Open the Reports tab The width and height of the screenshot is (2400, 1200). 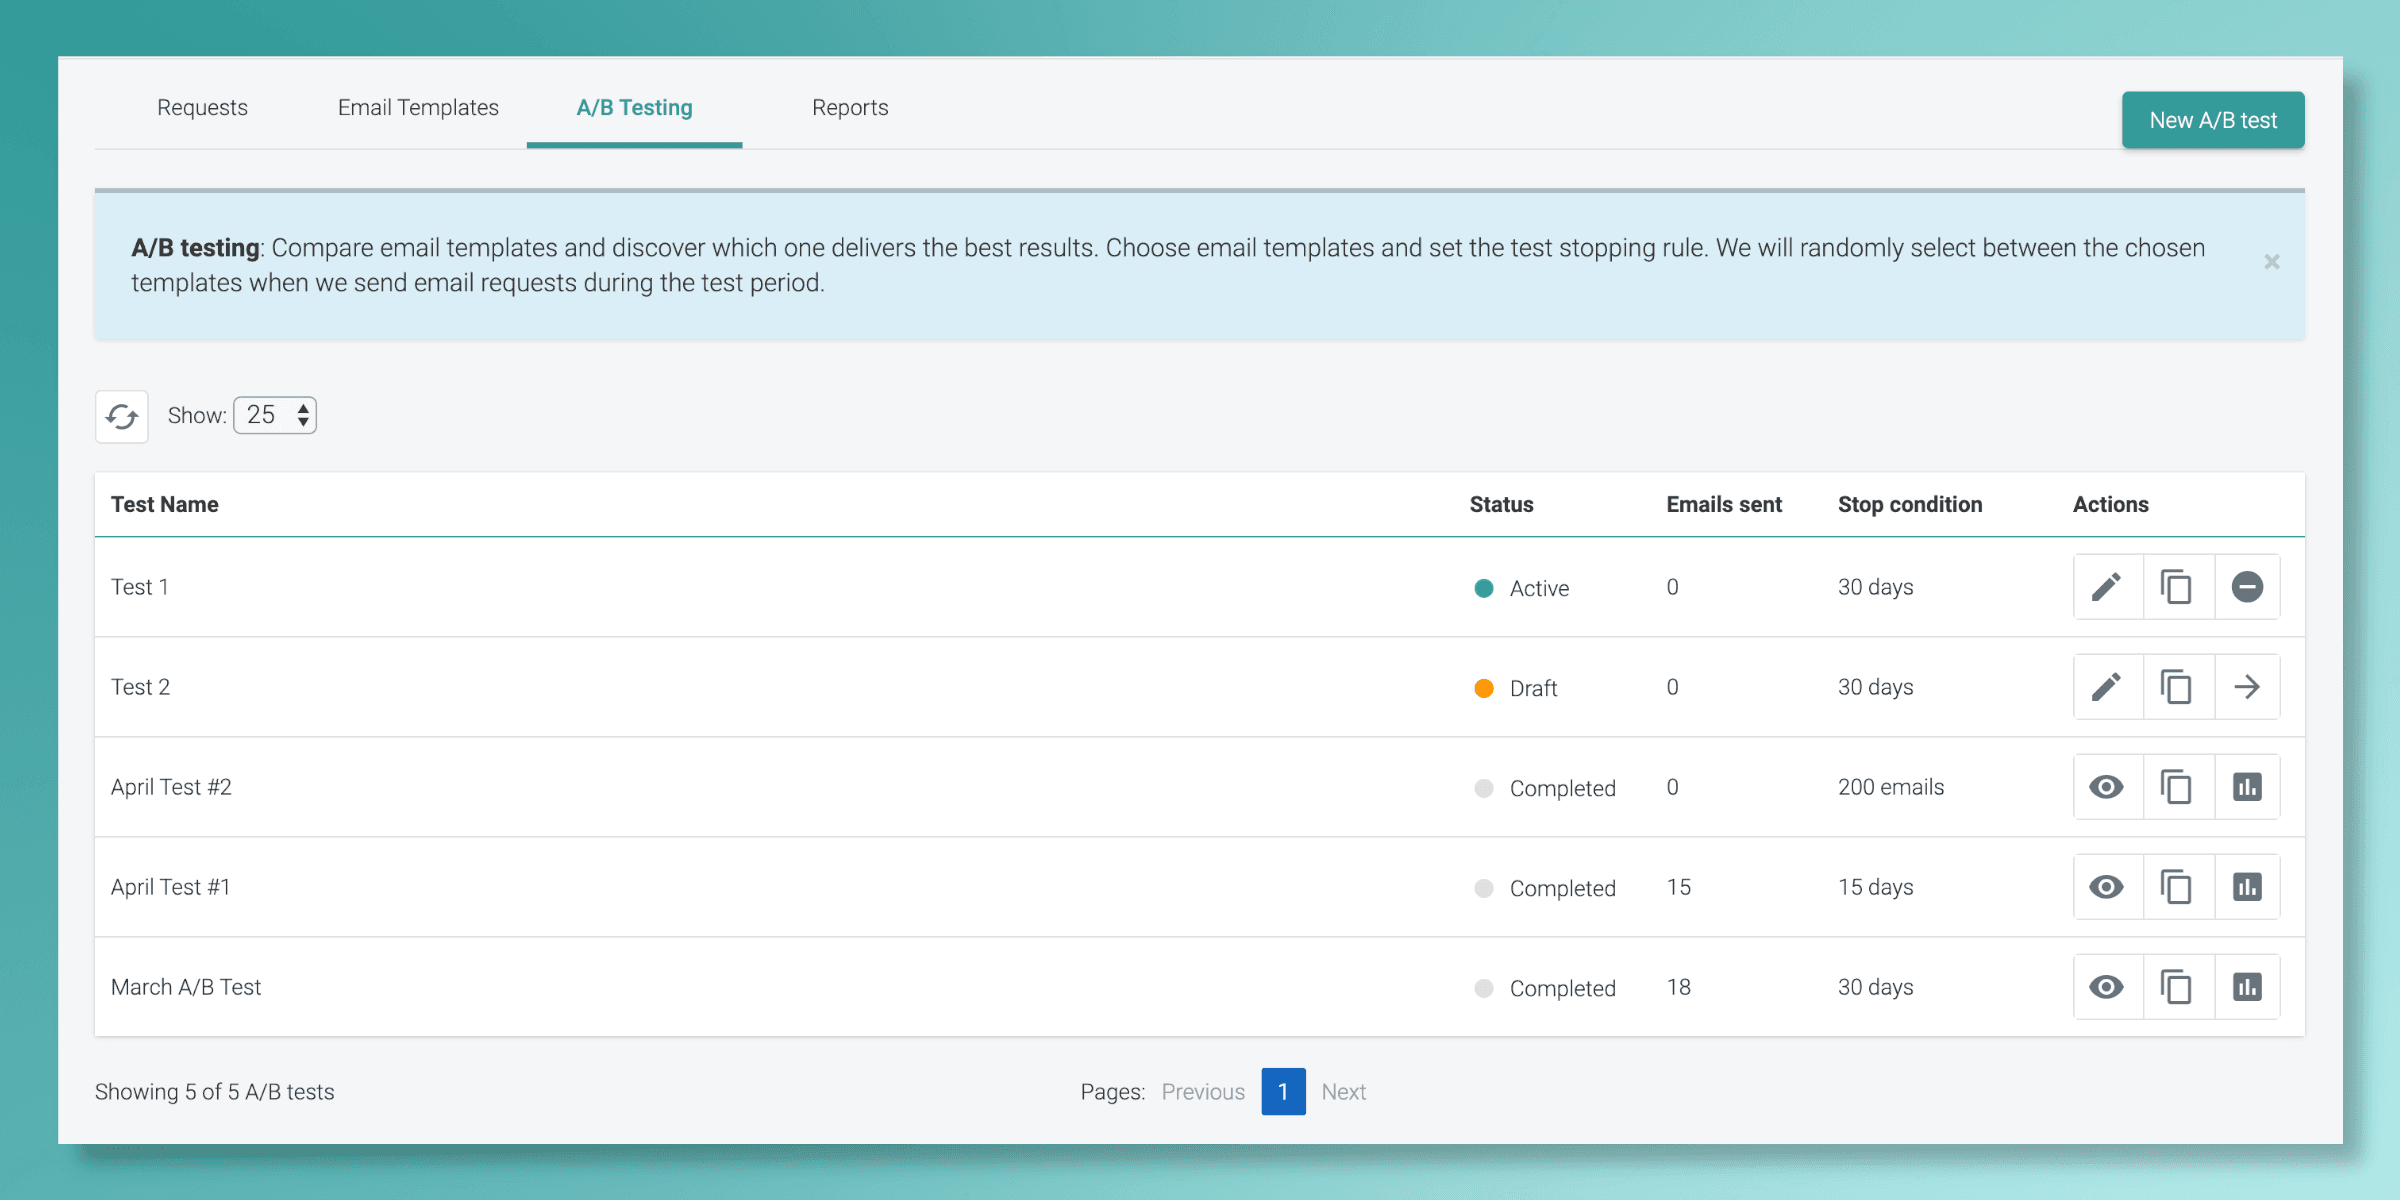(850, 108)
